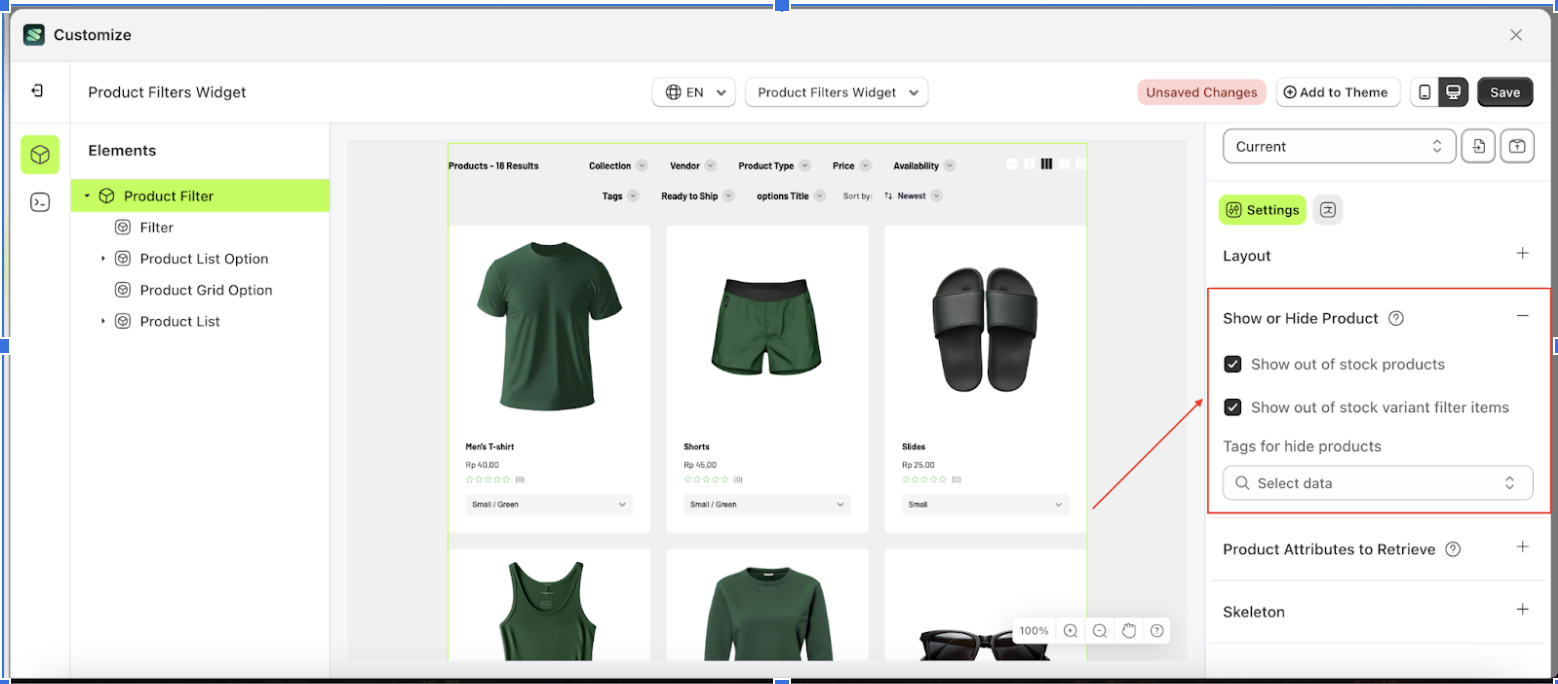Uncheck Show out of stock products
Viewport: 1558px width, 684px height.
[x=1233, y=364]
